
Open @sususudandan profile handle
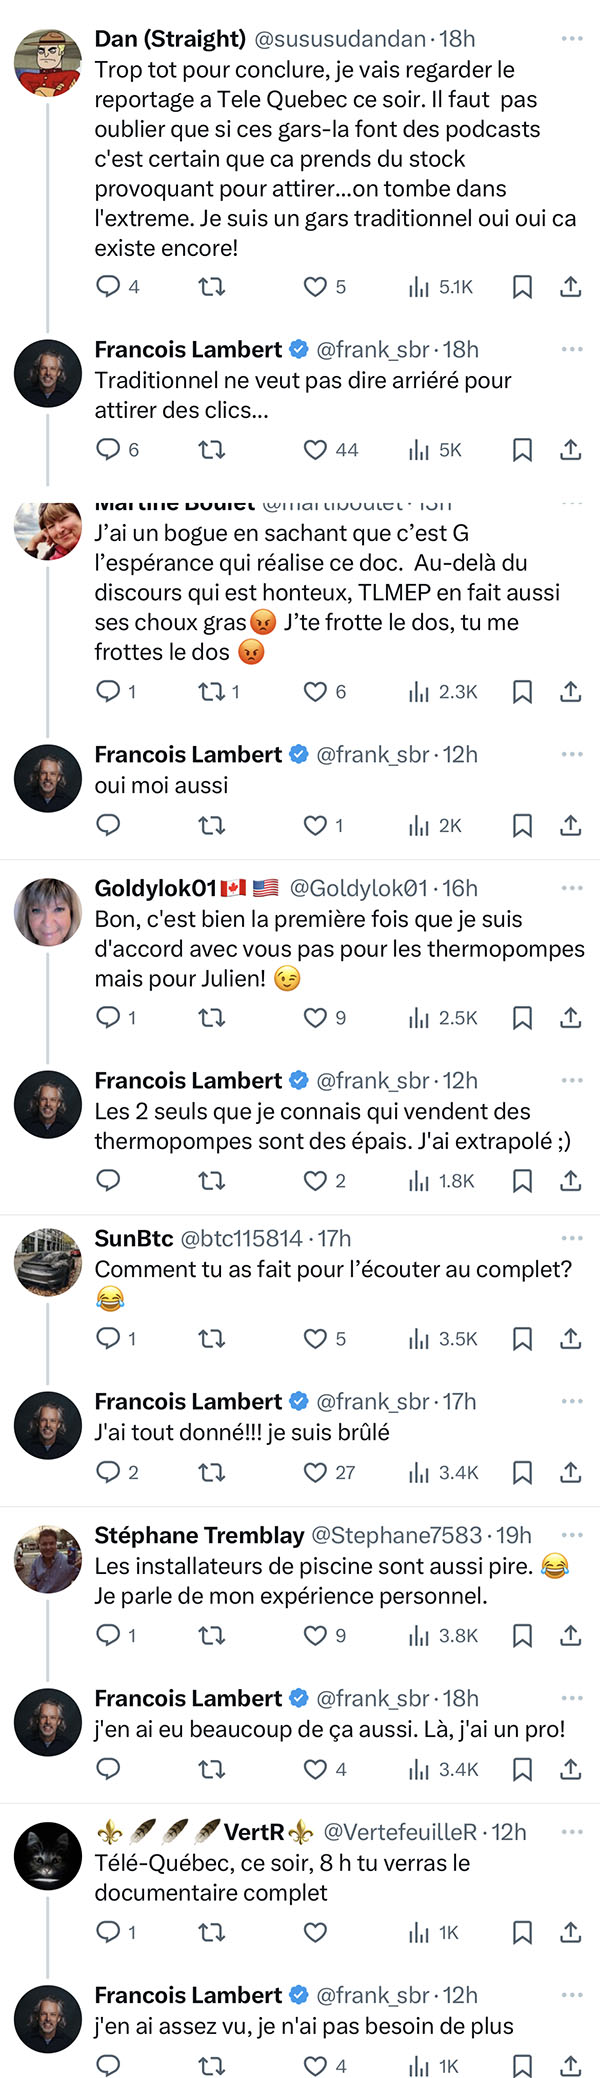[340, 39]
